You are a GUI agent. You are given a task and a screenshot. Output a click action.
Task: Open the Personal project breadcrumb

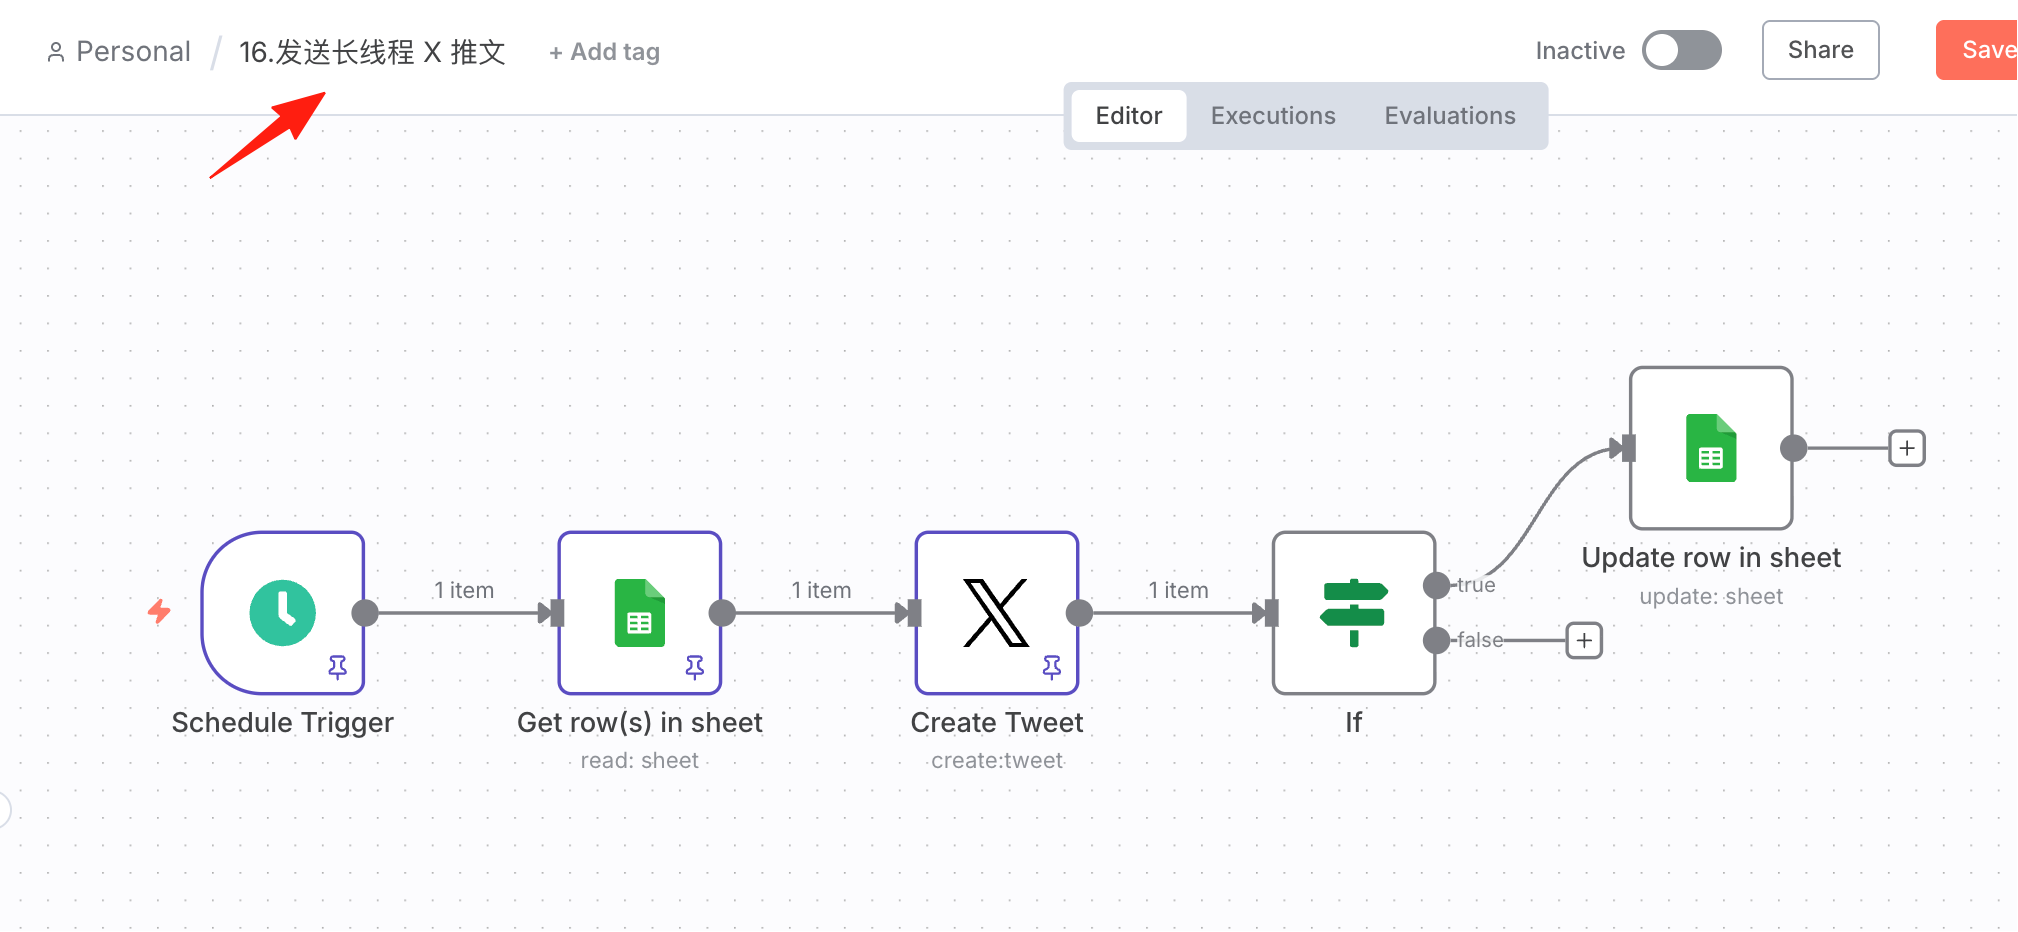(119, 52)
